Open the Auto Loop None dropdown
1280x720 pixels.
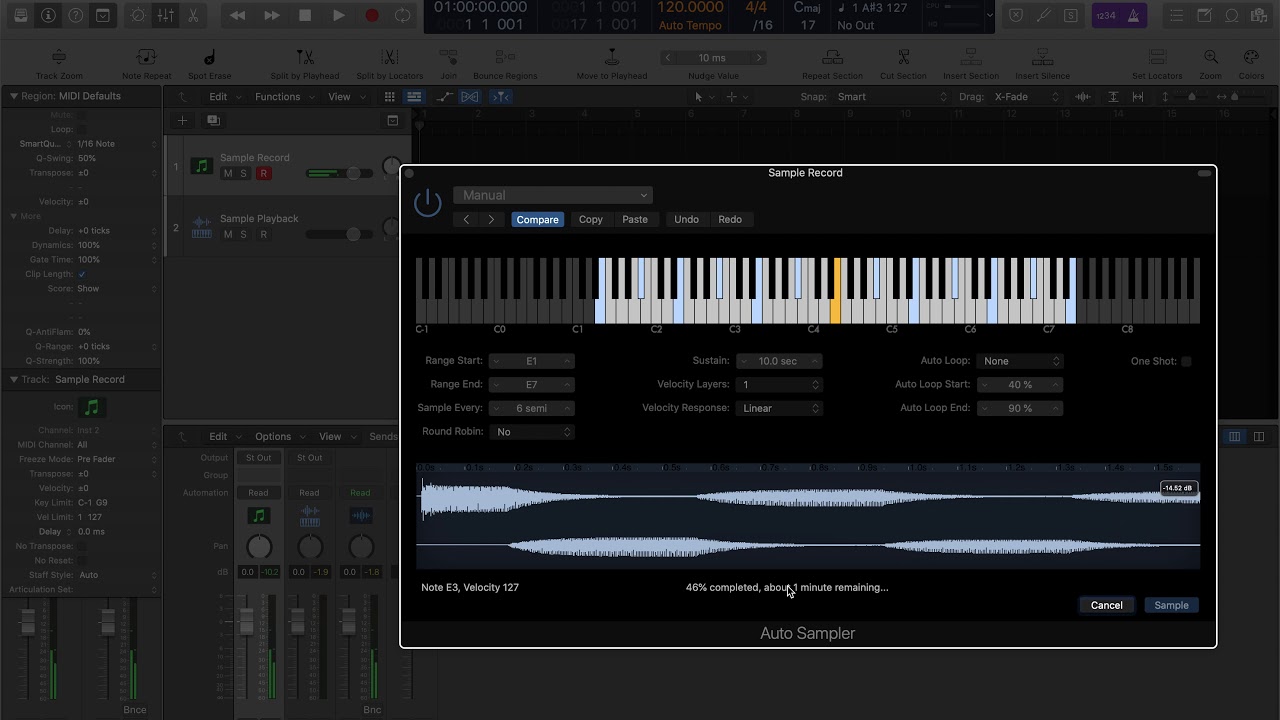click(1019, 361)
